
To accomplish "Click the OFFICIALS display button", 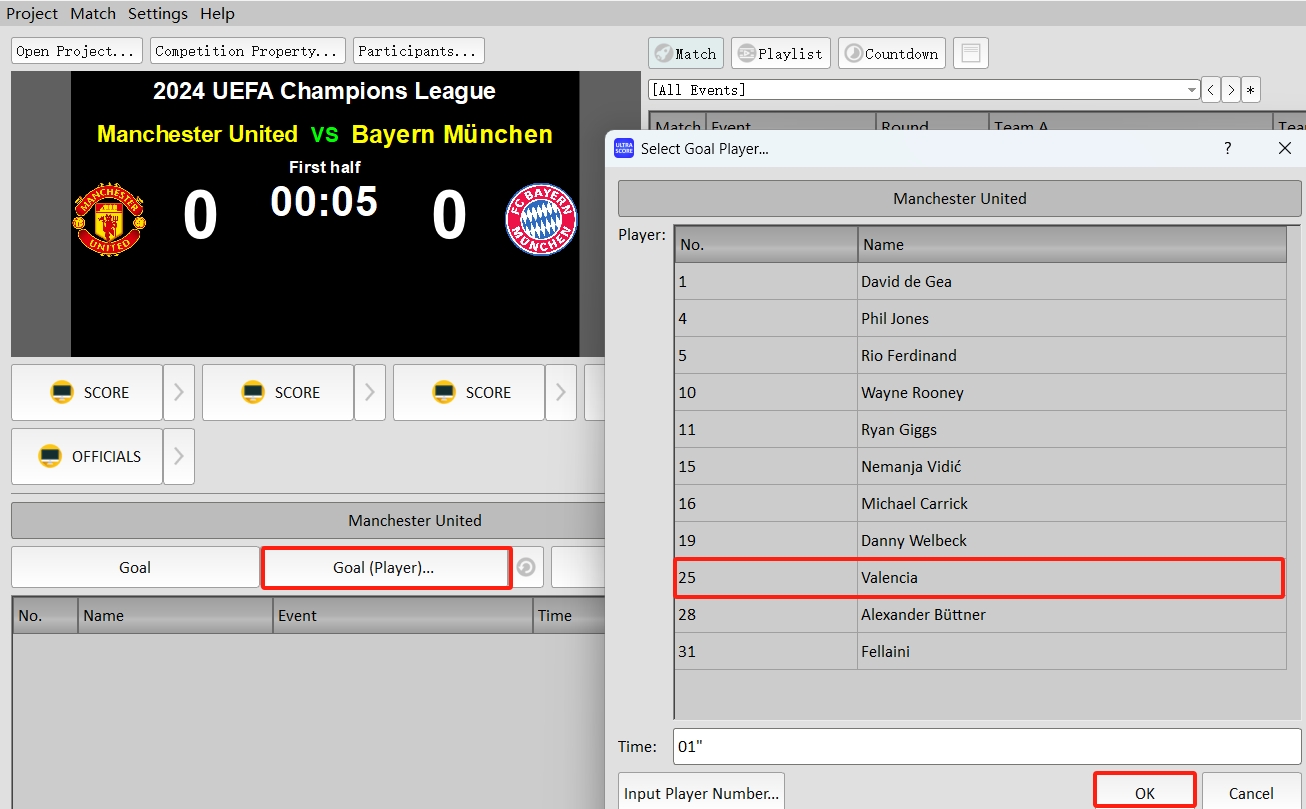I will 86,456.
